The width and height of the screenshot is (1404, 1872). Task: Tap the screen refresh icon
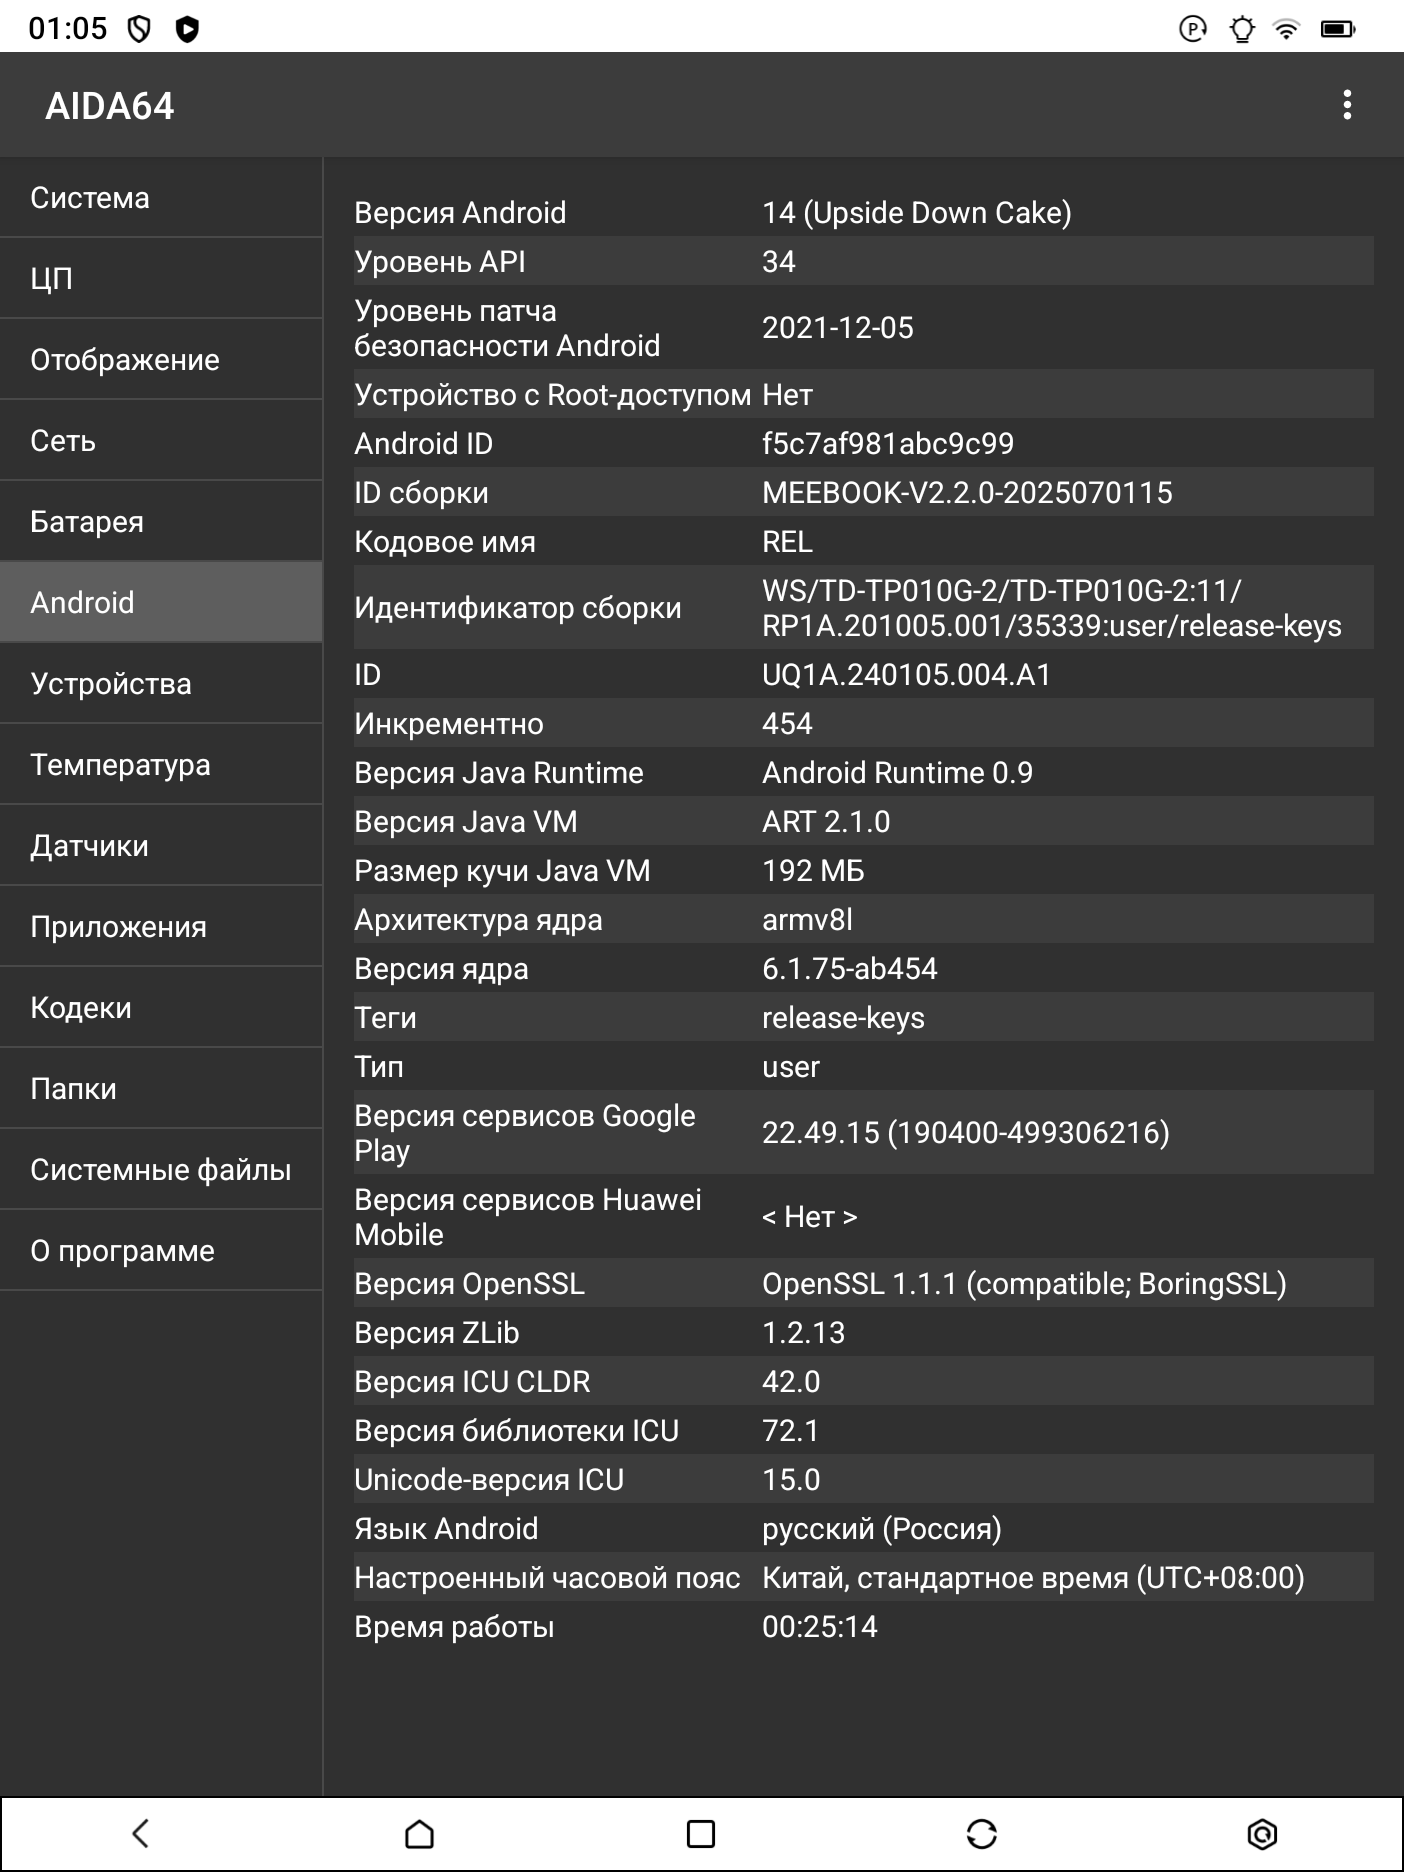pyautogui.click(x=982, y=1833)
